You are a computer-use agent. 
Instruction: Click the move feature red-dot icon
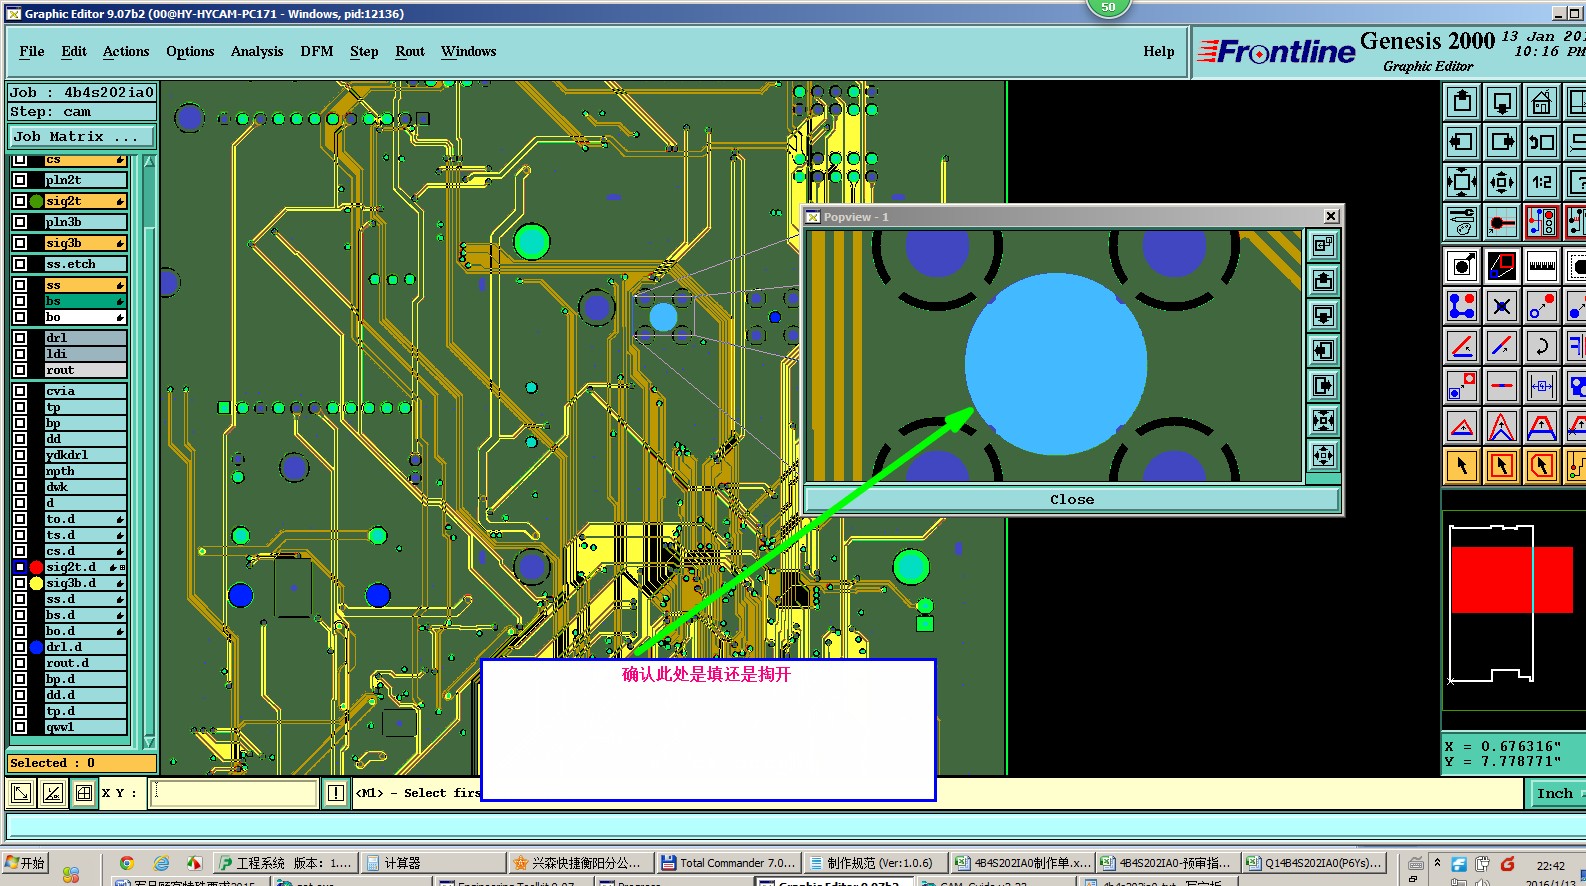point(1542,306)
